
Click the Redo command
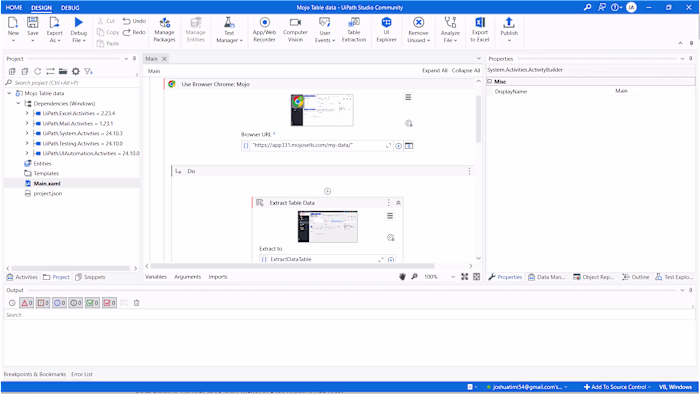[x=134, y=32]
